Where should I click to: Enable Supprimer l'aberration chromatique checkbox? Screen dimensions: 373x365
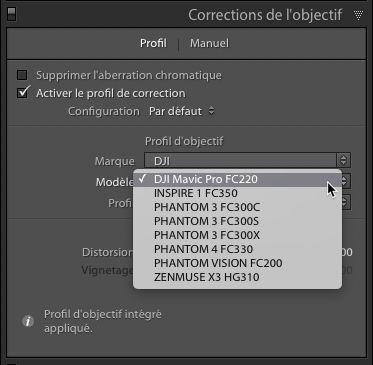22,75
